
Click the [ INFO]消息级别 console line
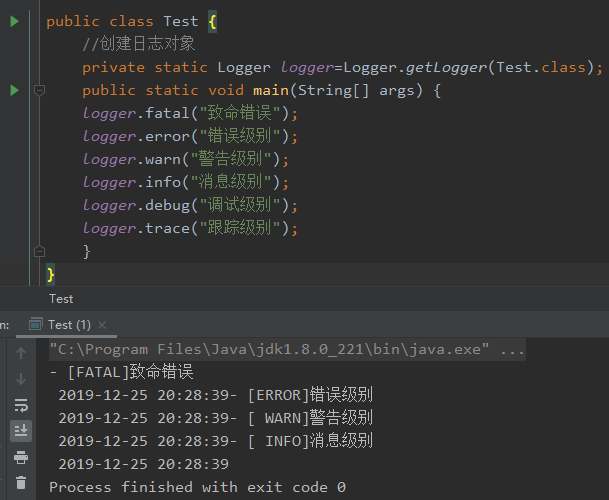pyautogui.click(x=216, y=441)
